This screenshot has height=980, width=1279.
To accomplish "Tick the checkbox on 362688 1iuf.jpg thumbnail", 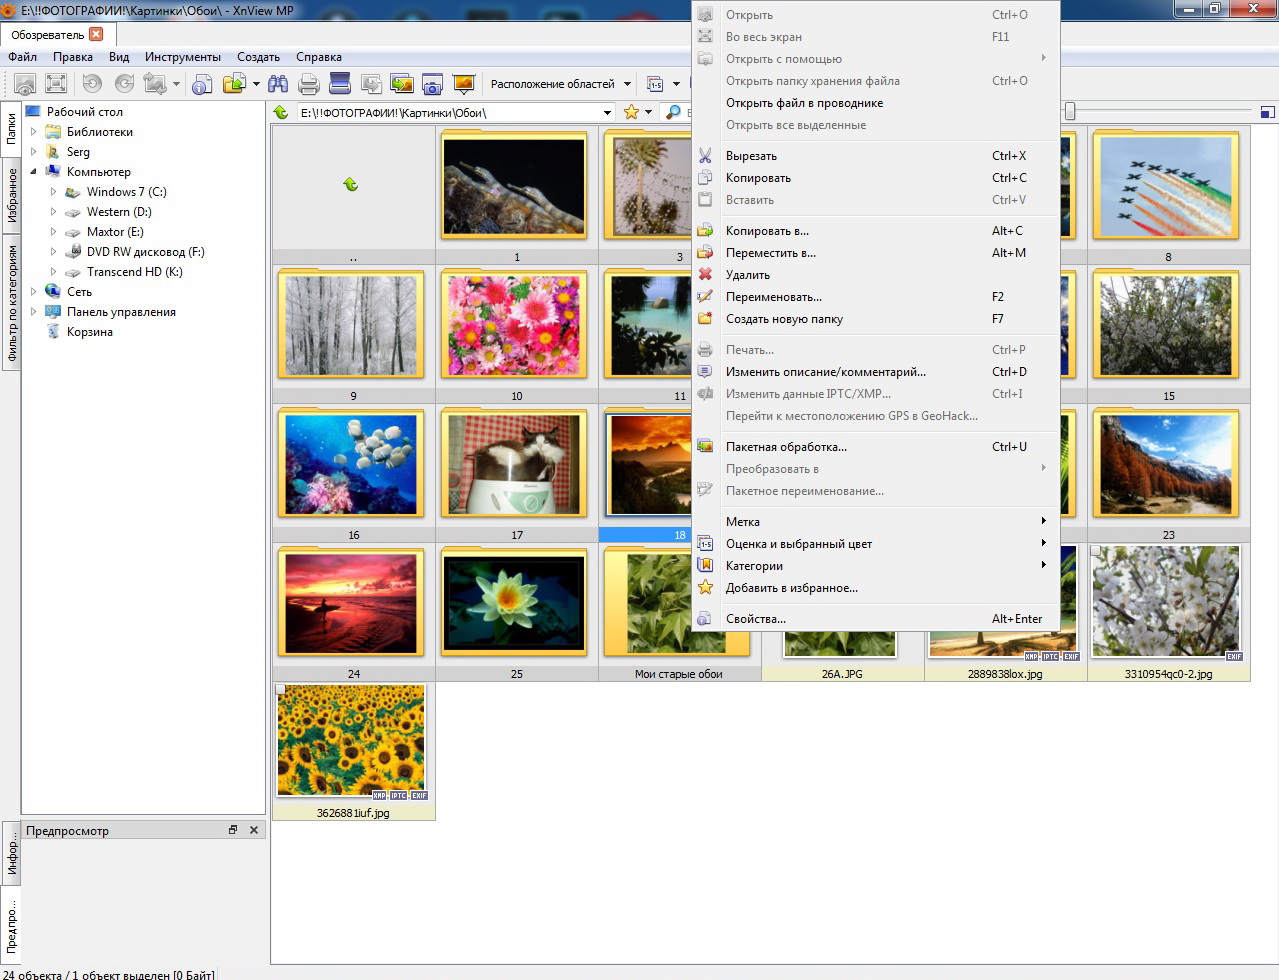I will point(281,690).
